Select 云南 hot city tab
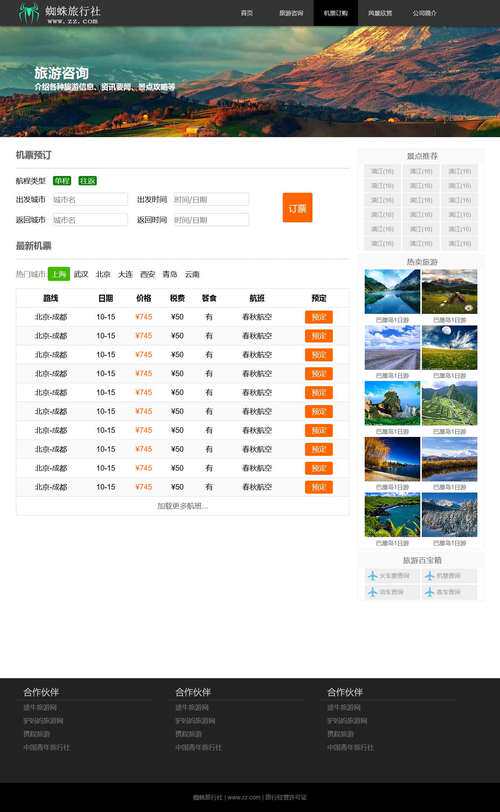Image resolution: width=500 pixels, height=812 pixels. [x=192, y=274]
